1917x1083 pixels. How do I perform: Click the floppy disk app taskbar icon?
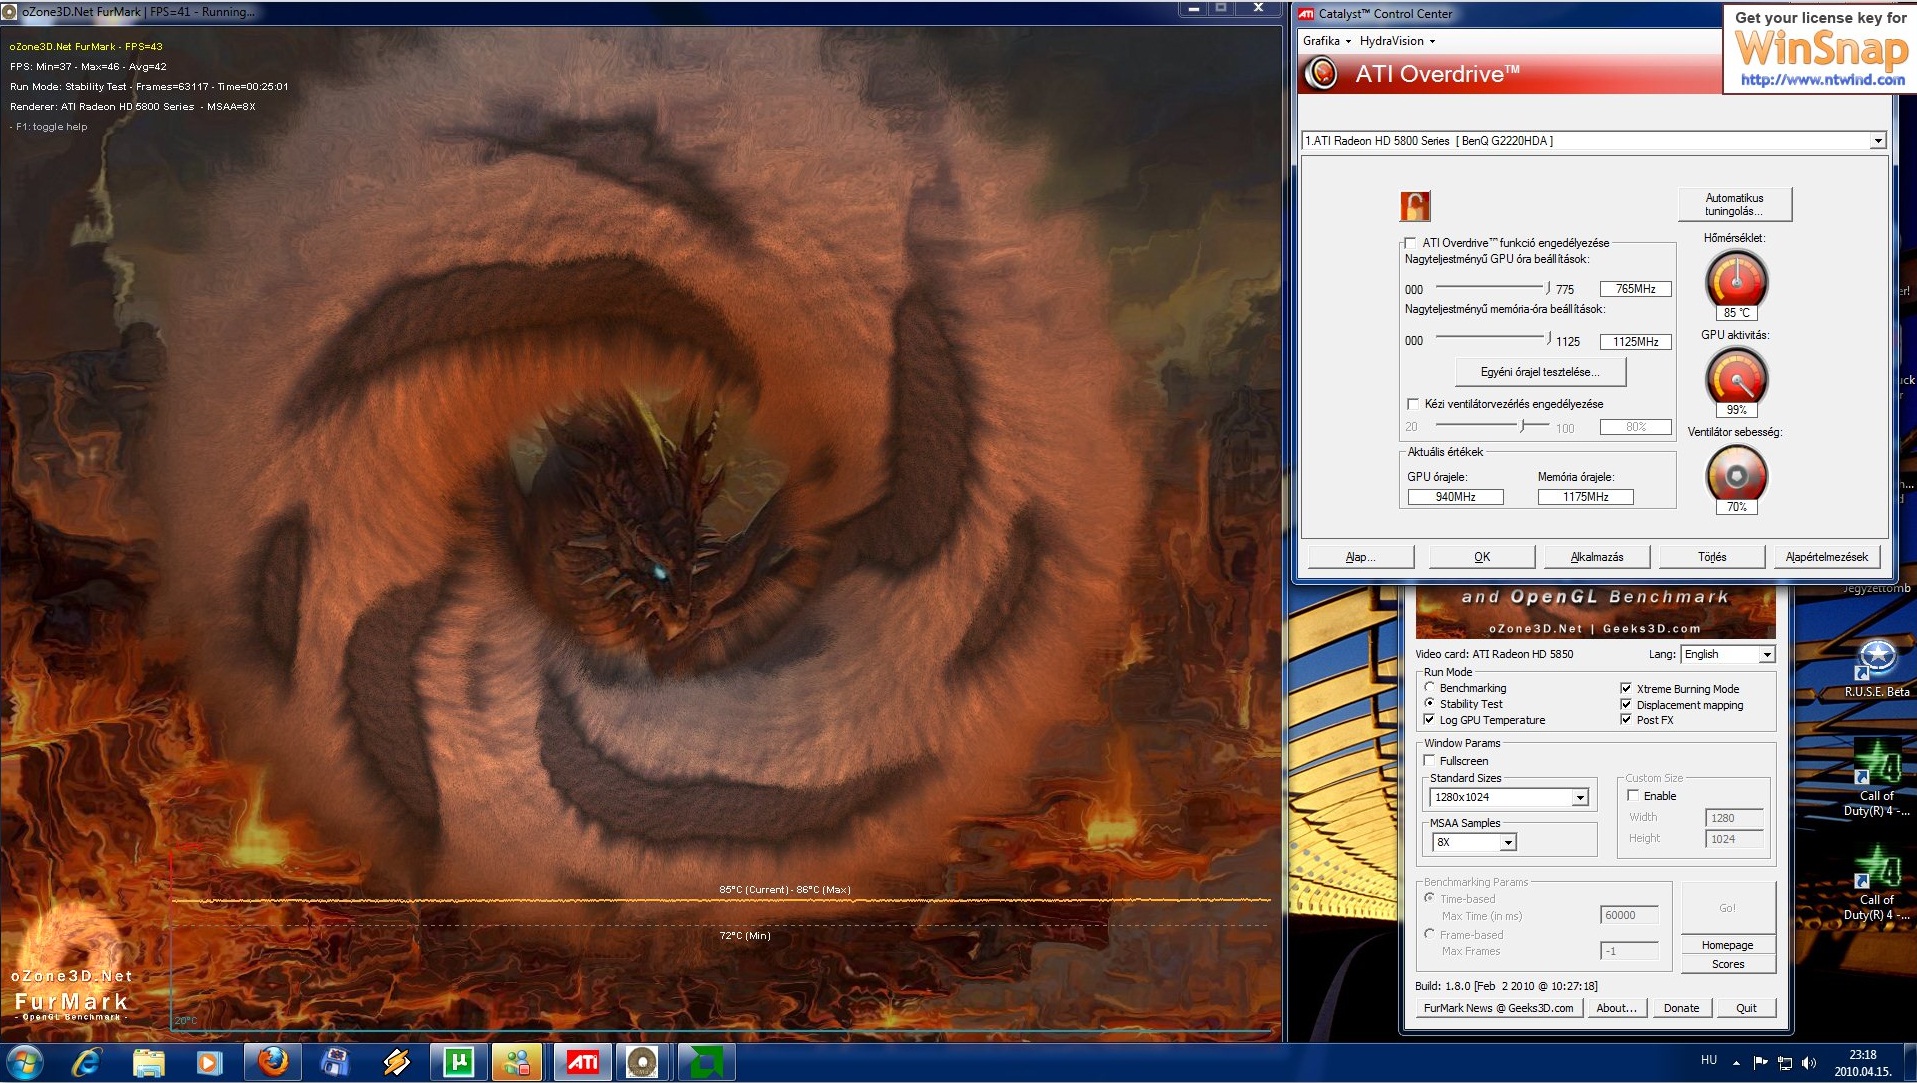(x=335, y=1062)
